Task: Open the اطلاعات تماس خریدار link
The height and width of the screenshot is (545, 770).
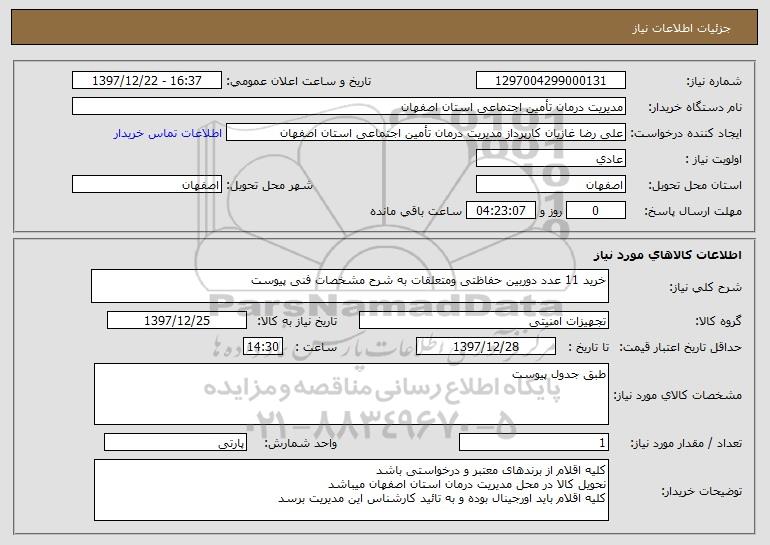Action: pos(168,134)
